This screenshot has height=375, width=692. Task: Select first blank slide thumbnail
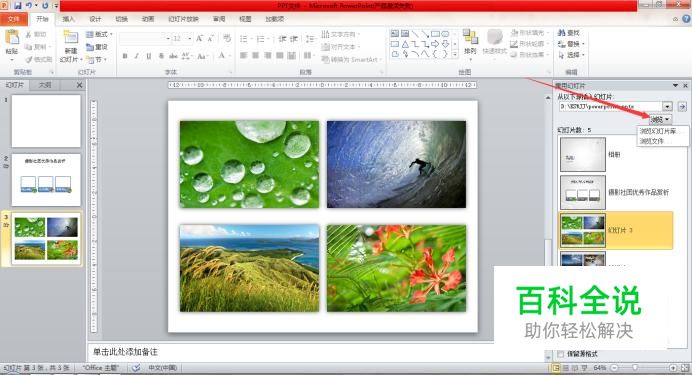click(x=46, y=121)
